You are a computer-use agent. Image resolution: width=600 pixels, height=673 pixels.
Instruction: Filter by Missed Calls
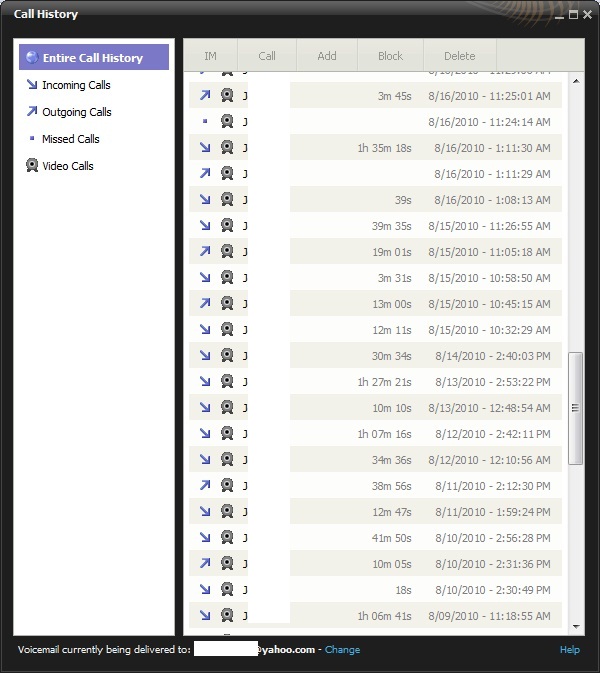71,139
